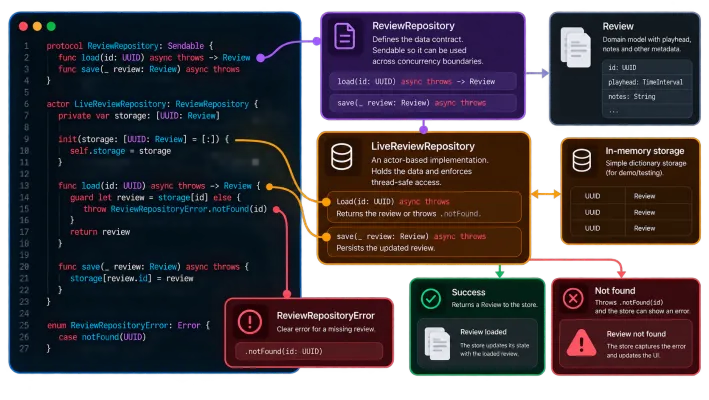709x400 pixels.
Task: Click the stacked pages icon in the Review card
Action: pos(576,47)
